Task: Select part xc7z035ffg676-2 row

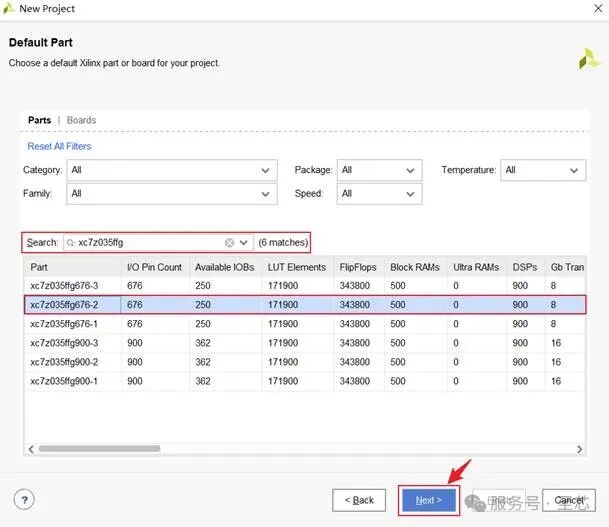Action: [70, 305]
